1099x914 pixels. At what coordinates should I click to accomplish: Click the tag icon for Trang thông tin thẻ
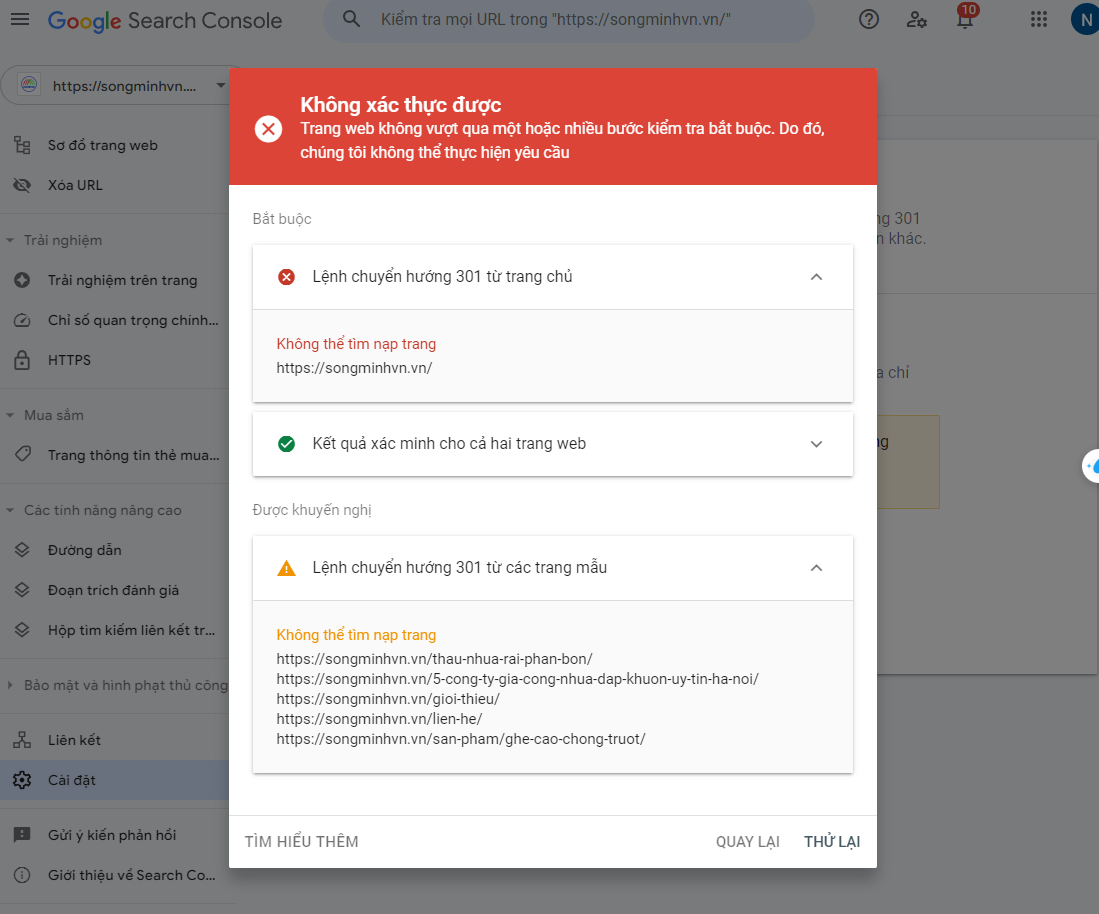(x=22, y=455)
